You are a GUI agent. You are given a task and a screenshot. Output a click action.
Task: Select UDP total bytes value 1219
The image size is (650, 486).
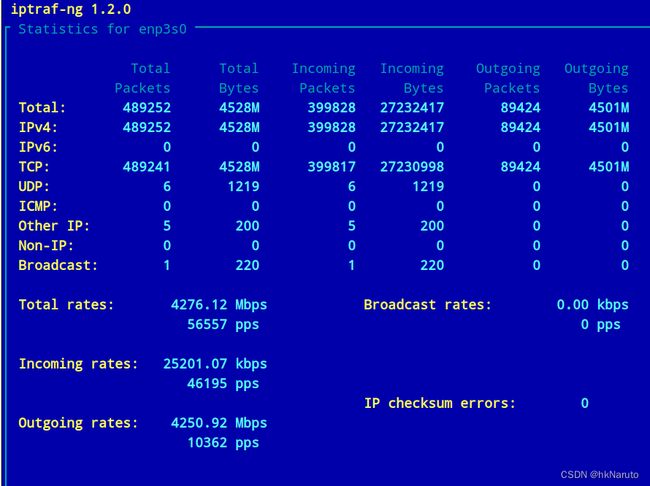243,187
